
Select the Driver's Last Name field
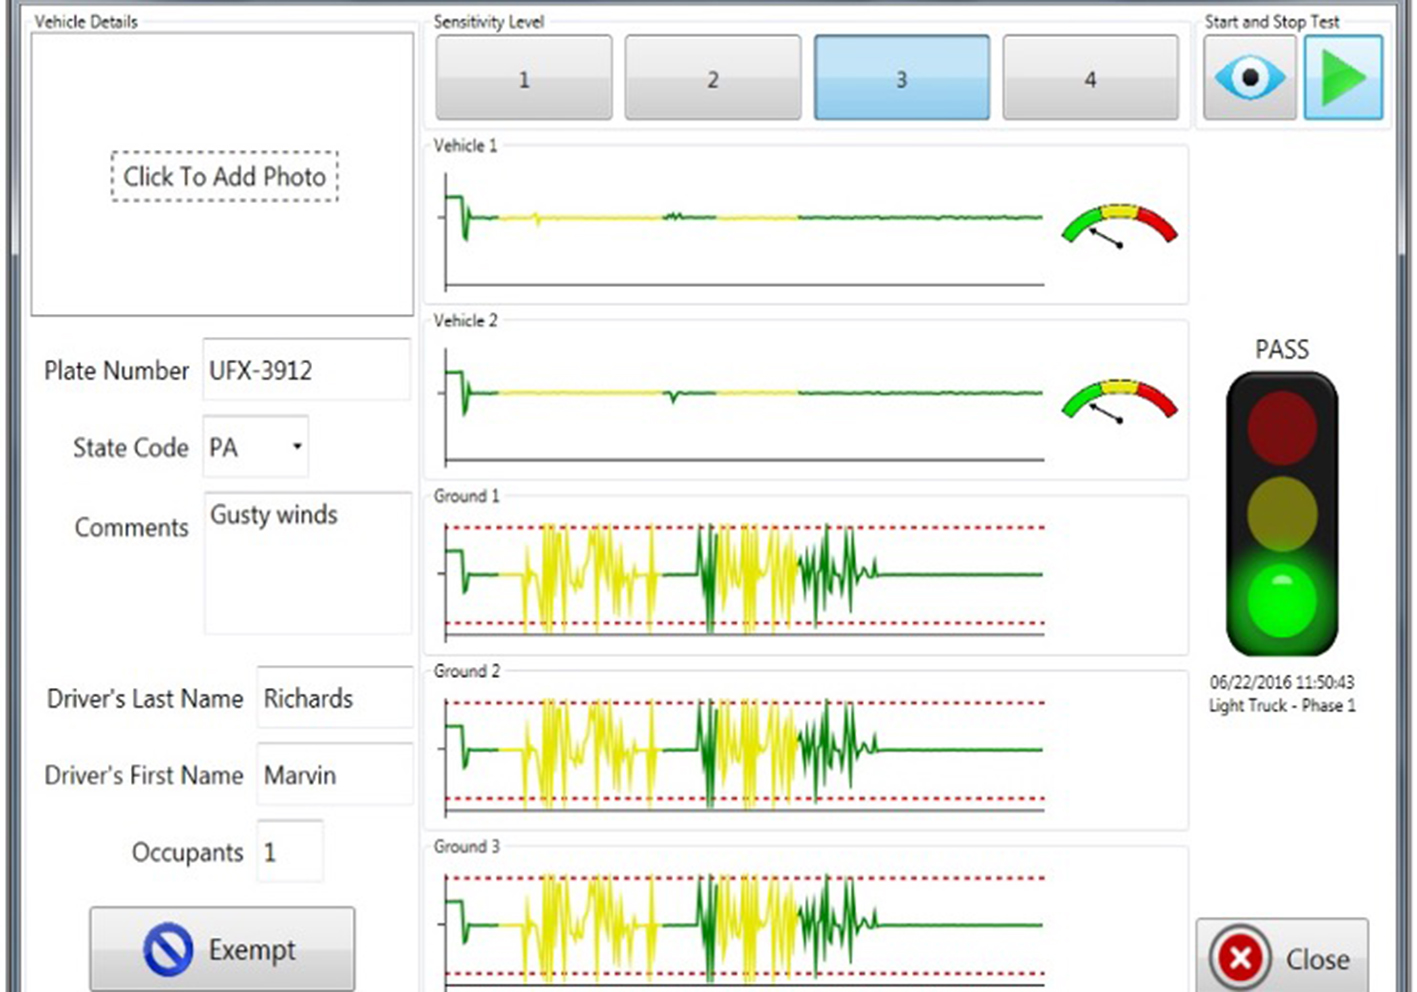click(334, 698)
